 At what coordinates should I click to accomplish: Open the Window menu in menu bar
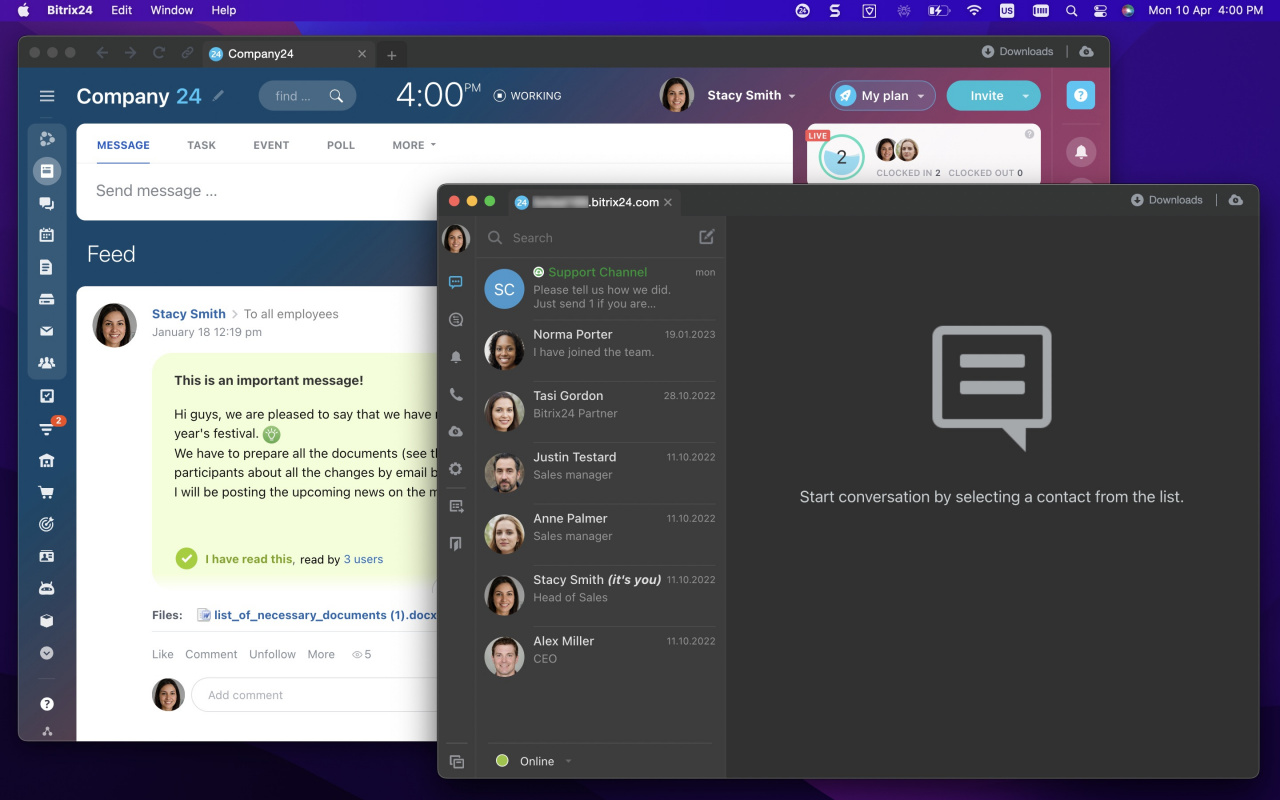tap(172, 10)
